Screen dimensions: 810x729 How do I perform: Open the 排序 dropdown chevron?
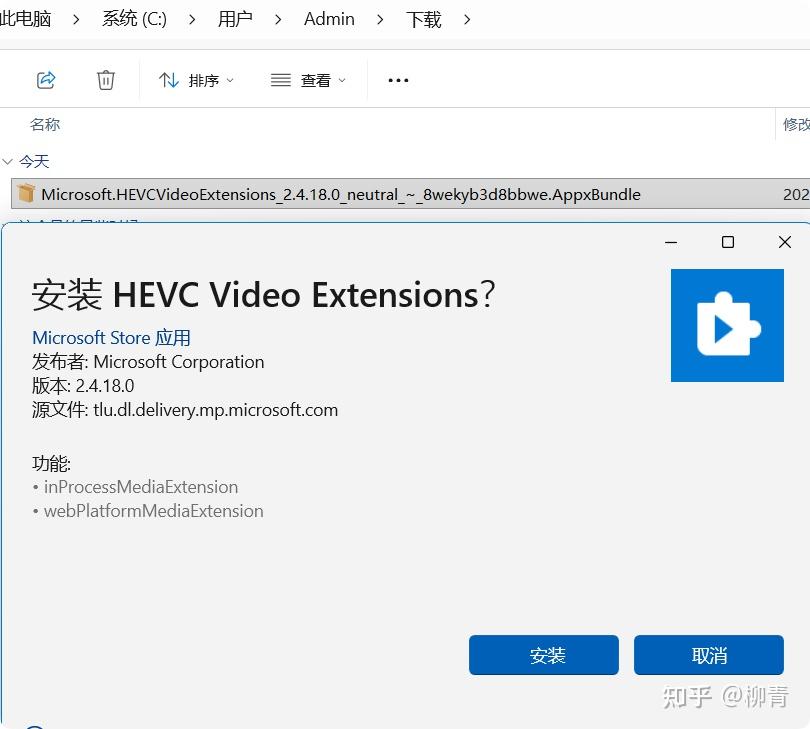click(230, 80)
